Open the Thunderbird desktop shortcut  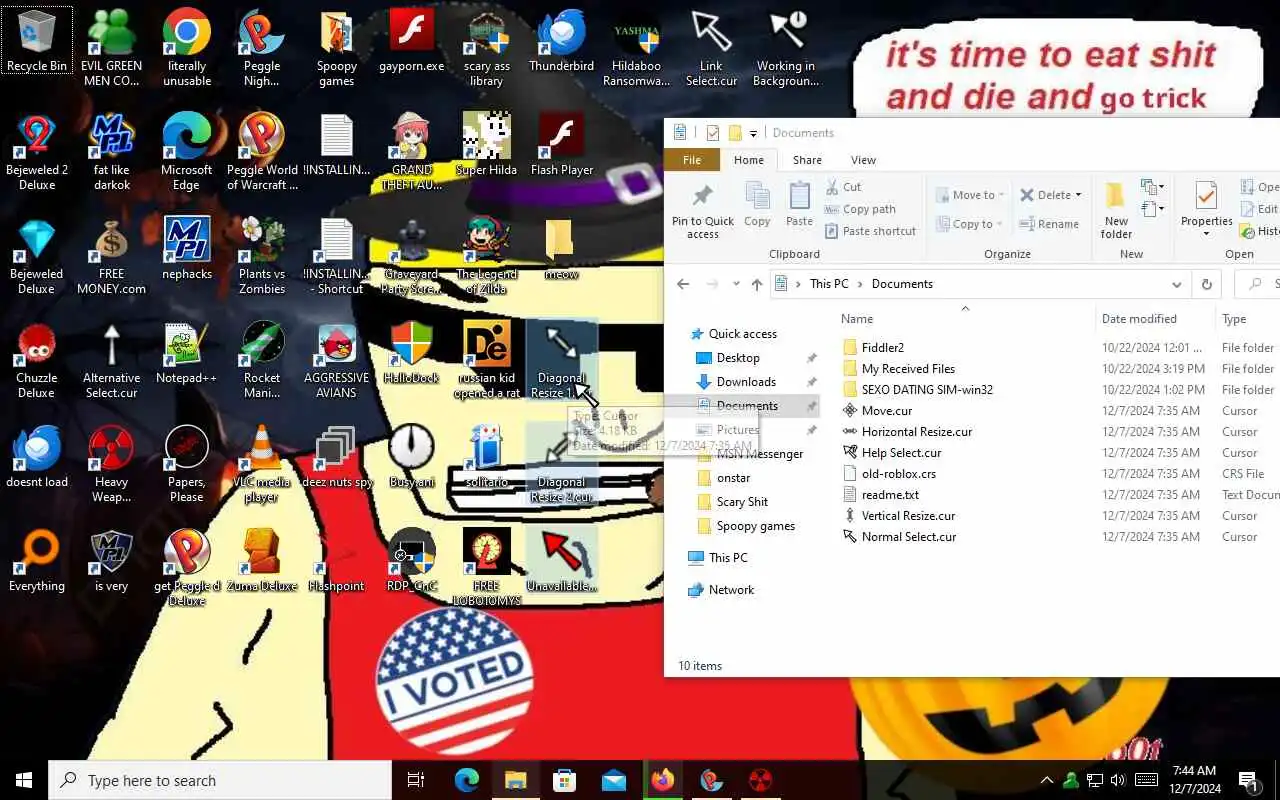pyautogui.click(x=561, y=42)
